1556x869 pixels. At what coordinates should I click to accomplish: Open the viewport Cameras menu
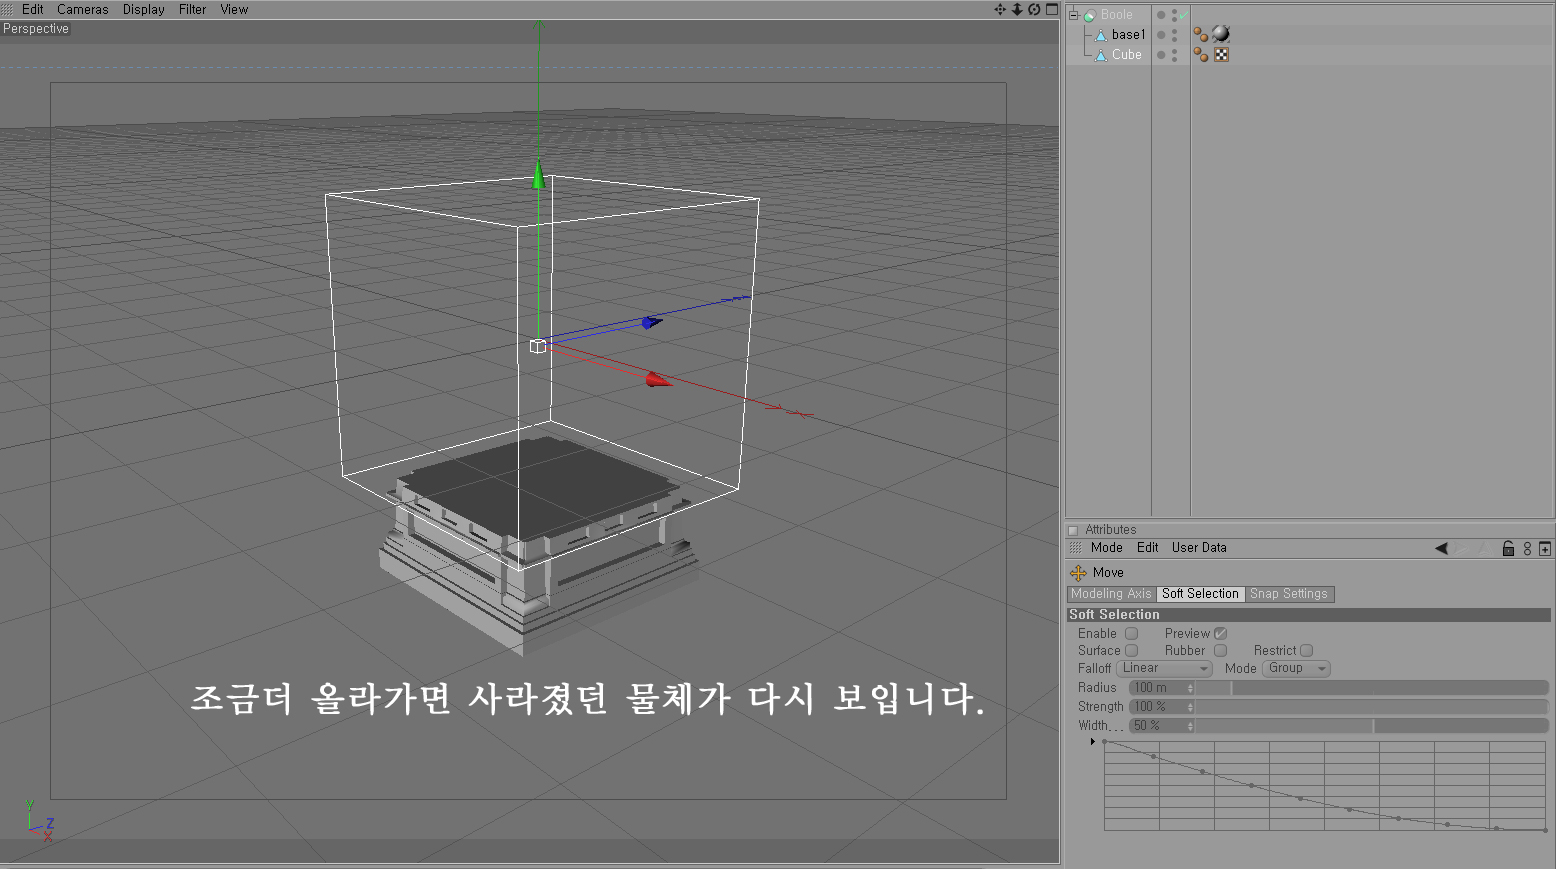pos(83,9)
